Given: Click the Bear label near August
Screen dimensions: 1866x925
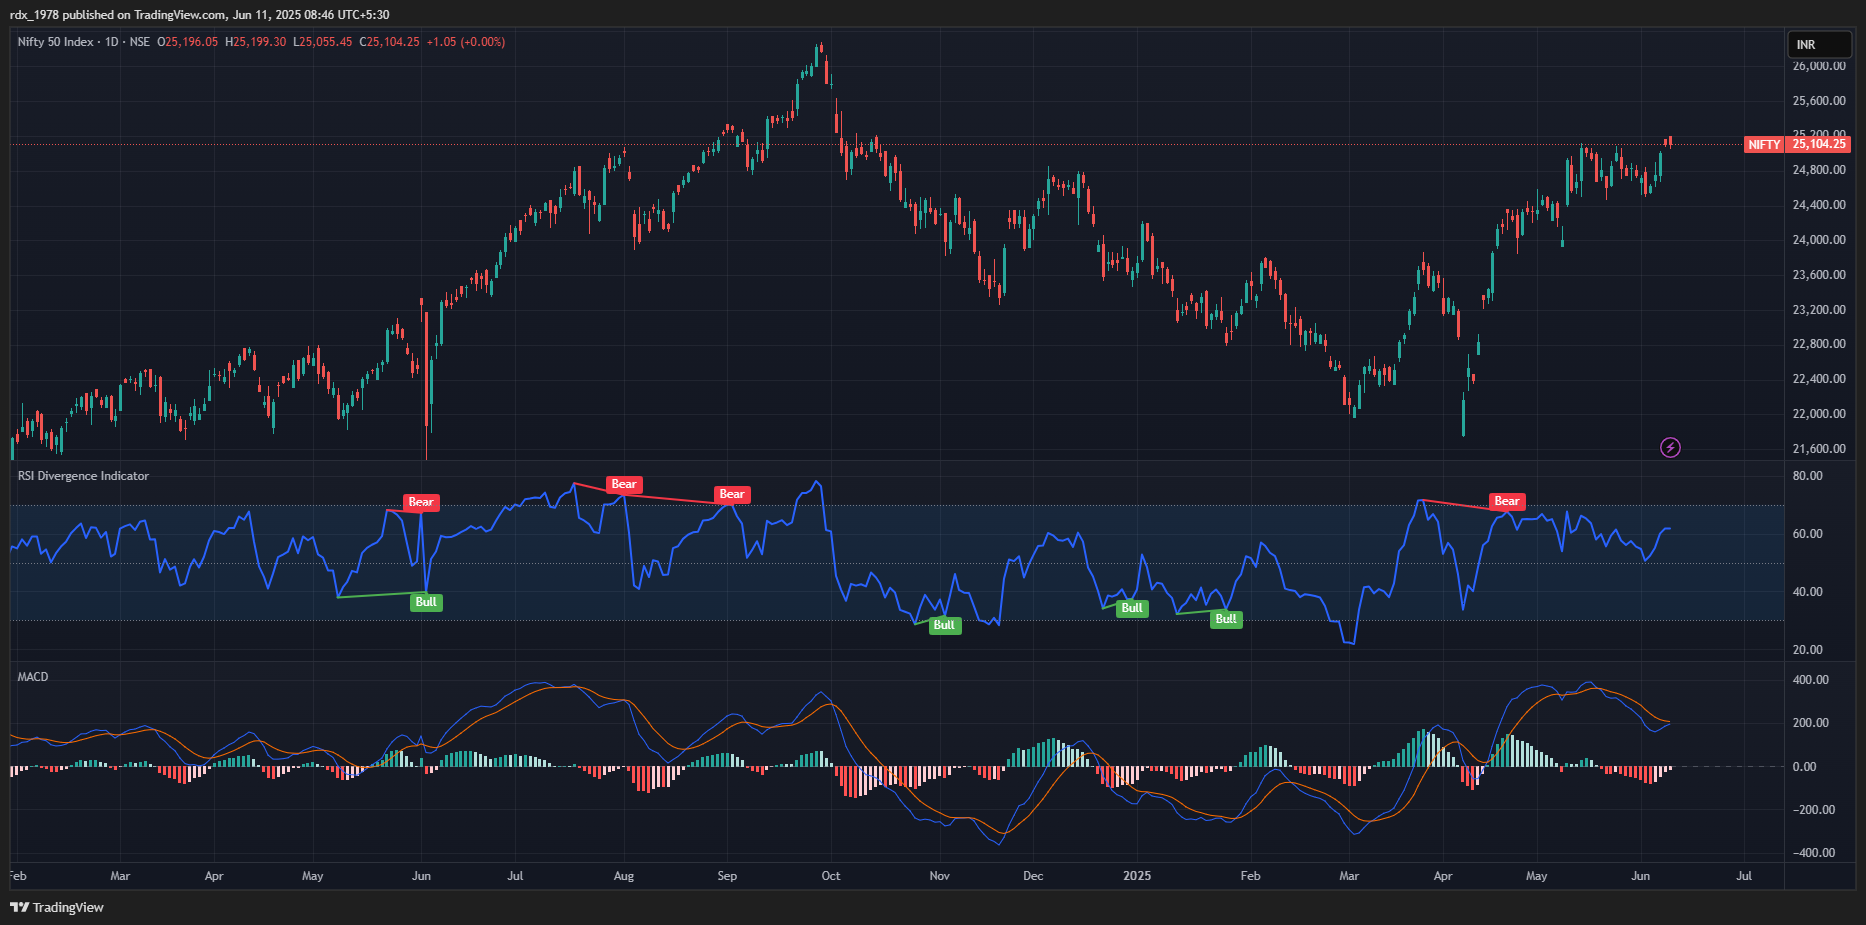Looking at the screenshot, I should click(x=624, y=484).
